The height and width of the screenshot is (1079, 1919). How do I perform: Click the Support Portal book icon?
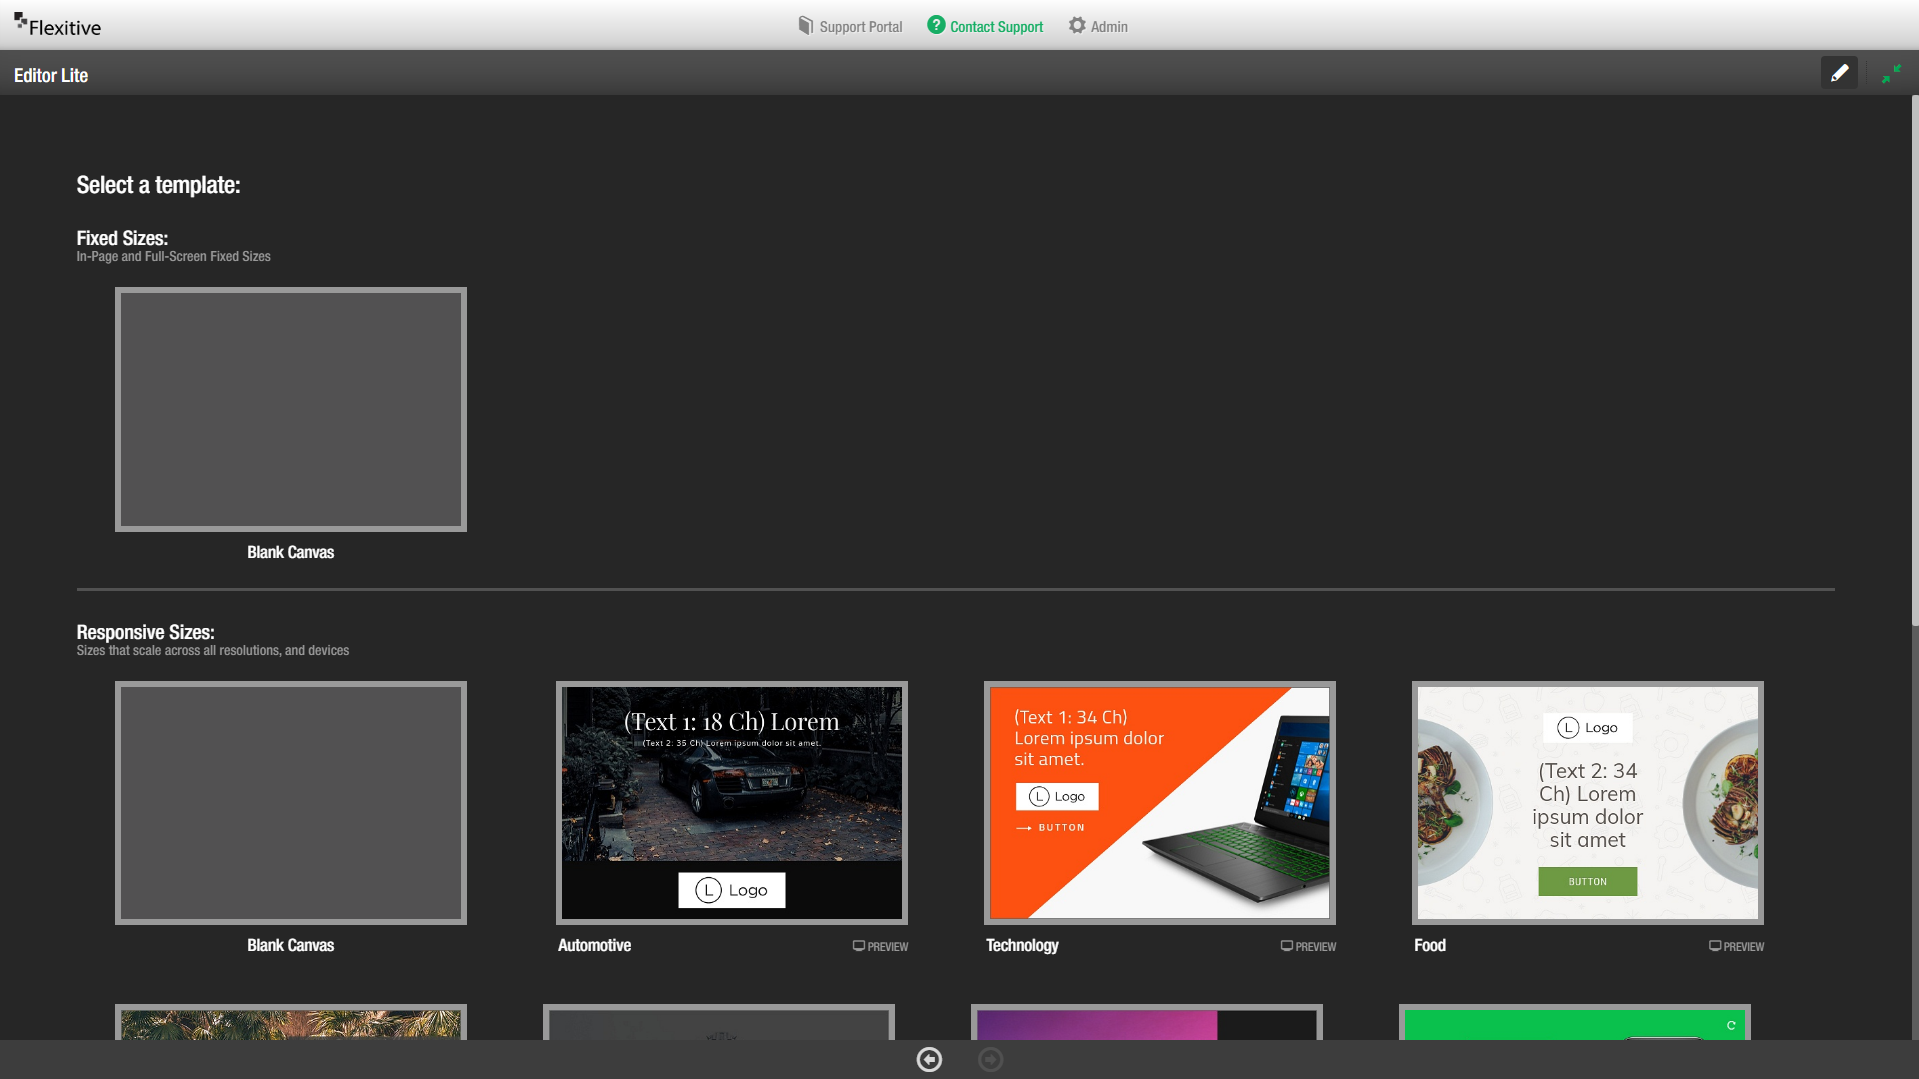coord(806,26)
